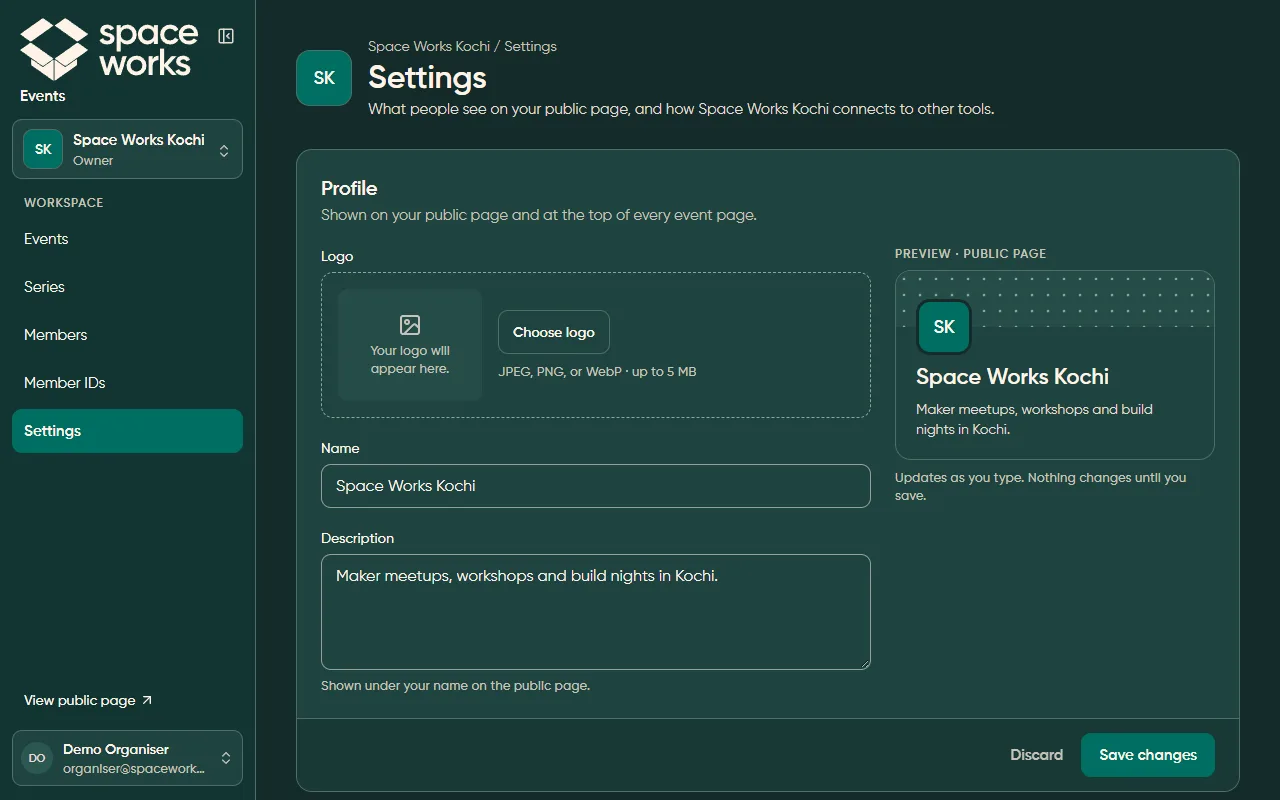This screenshot has width=1280, height=800.
Task: Click the "Space Works Kochi / Settings" breadcrumb
Action: [462, 46]
